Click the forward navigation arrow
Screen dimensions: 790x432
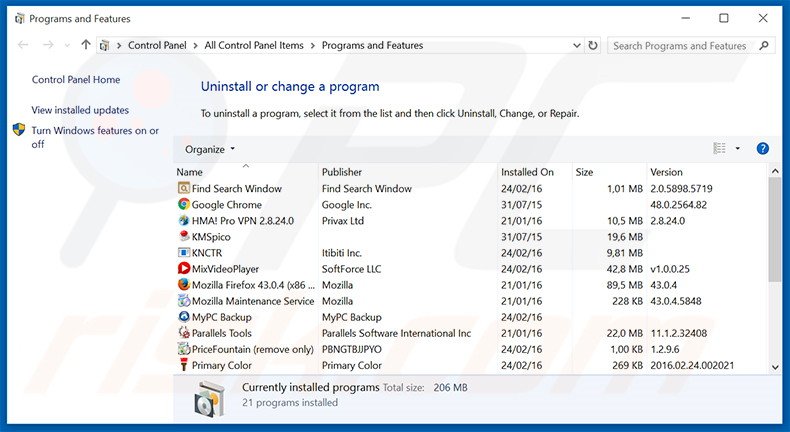(x=48, y=45)
